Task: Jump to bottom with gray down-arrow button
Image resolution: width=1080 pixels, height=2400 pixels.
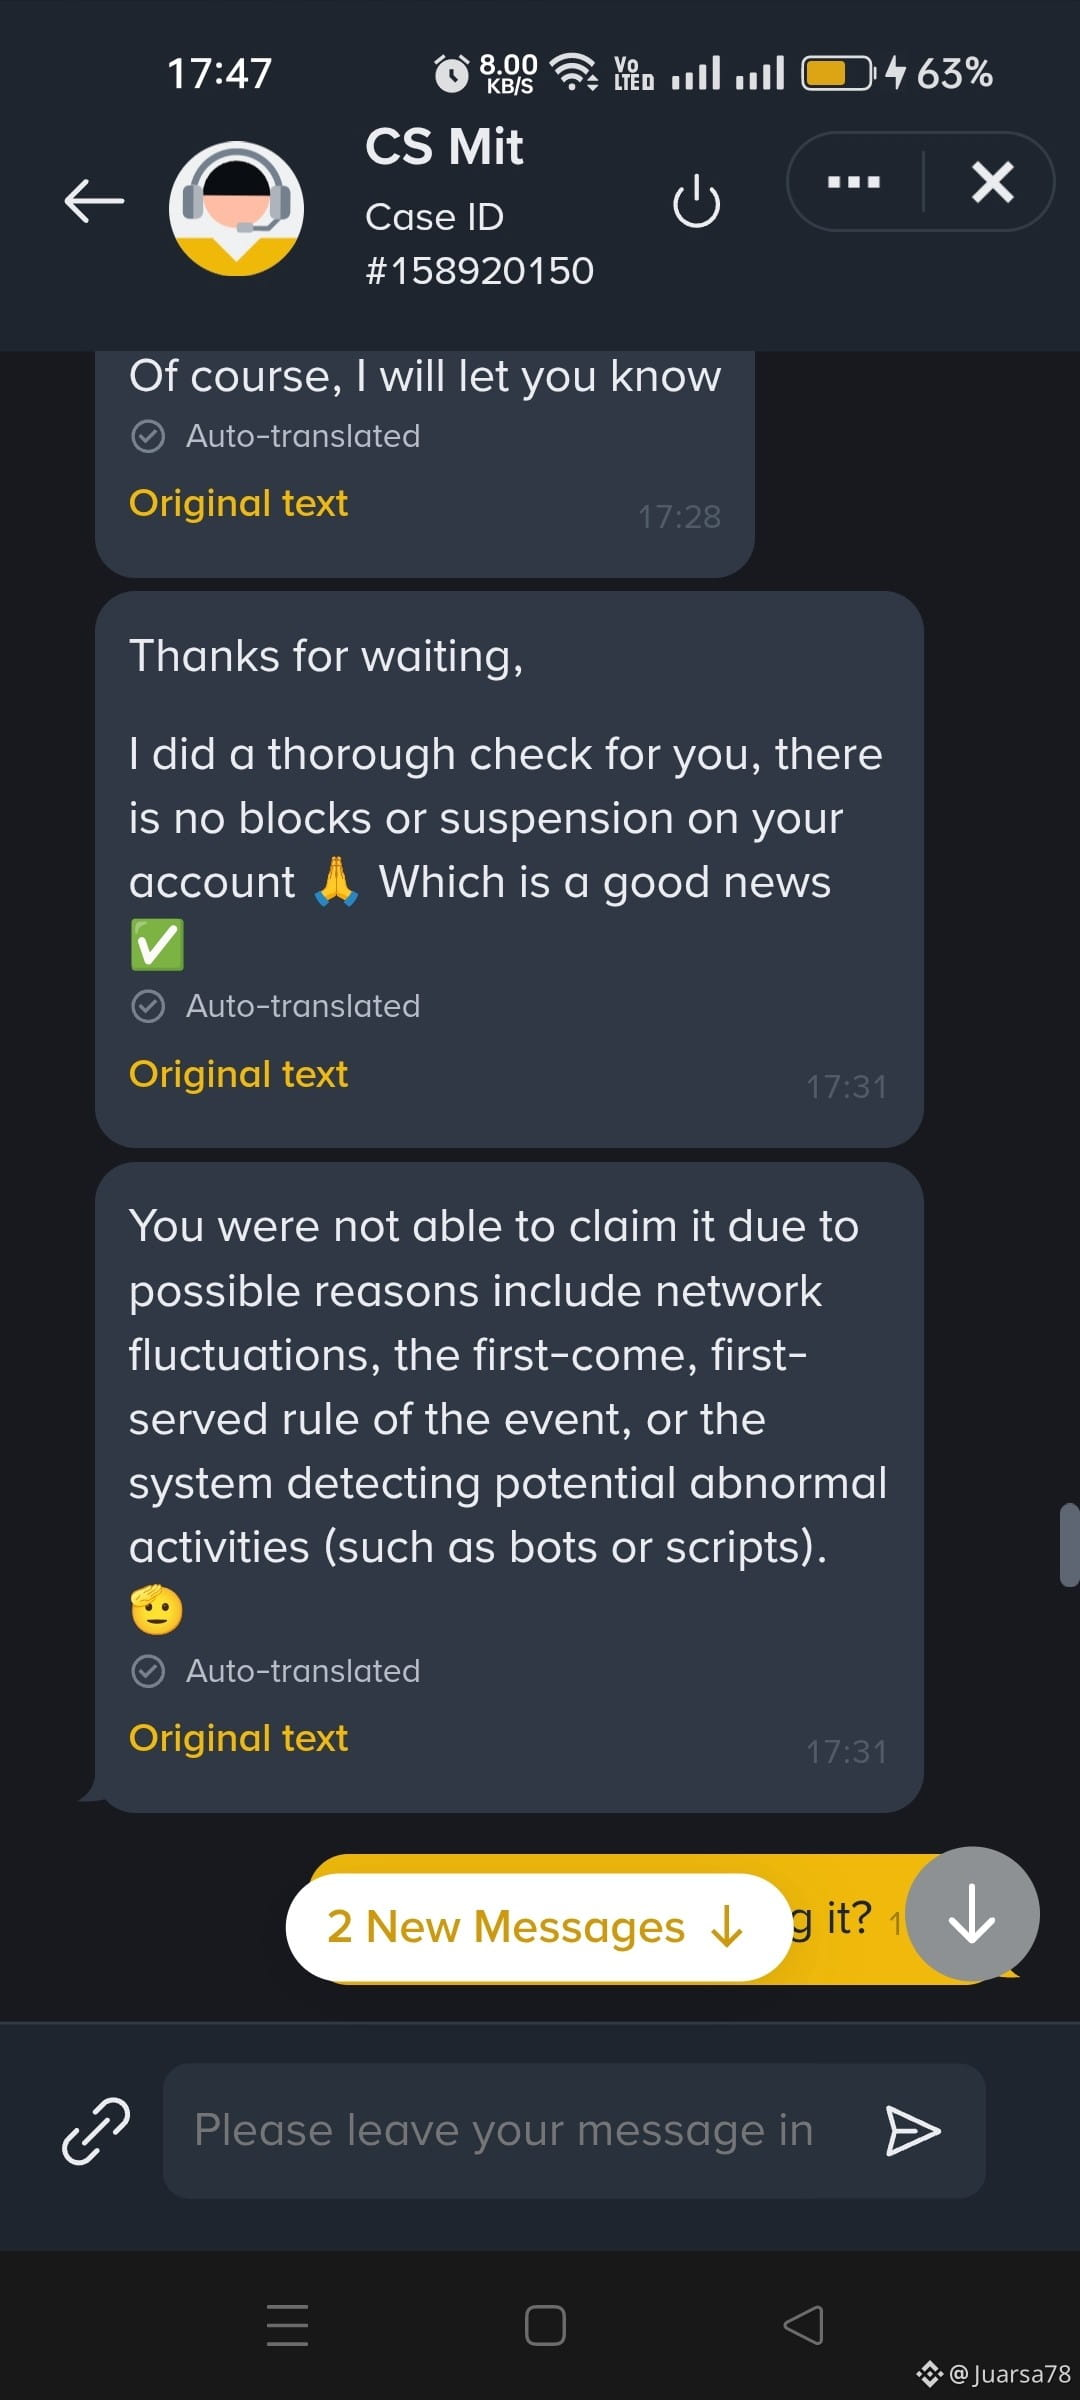Action: point(972,1914)
